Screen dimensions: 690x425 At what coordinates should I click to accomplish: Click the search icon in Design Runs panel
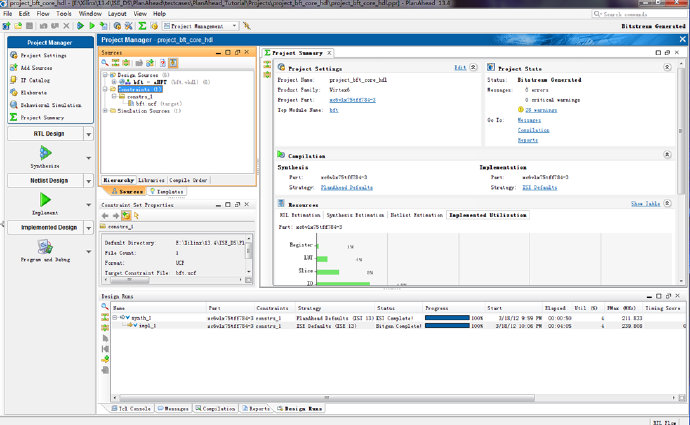click(x=105, y=307)
